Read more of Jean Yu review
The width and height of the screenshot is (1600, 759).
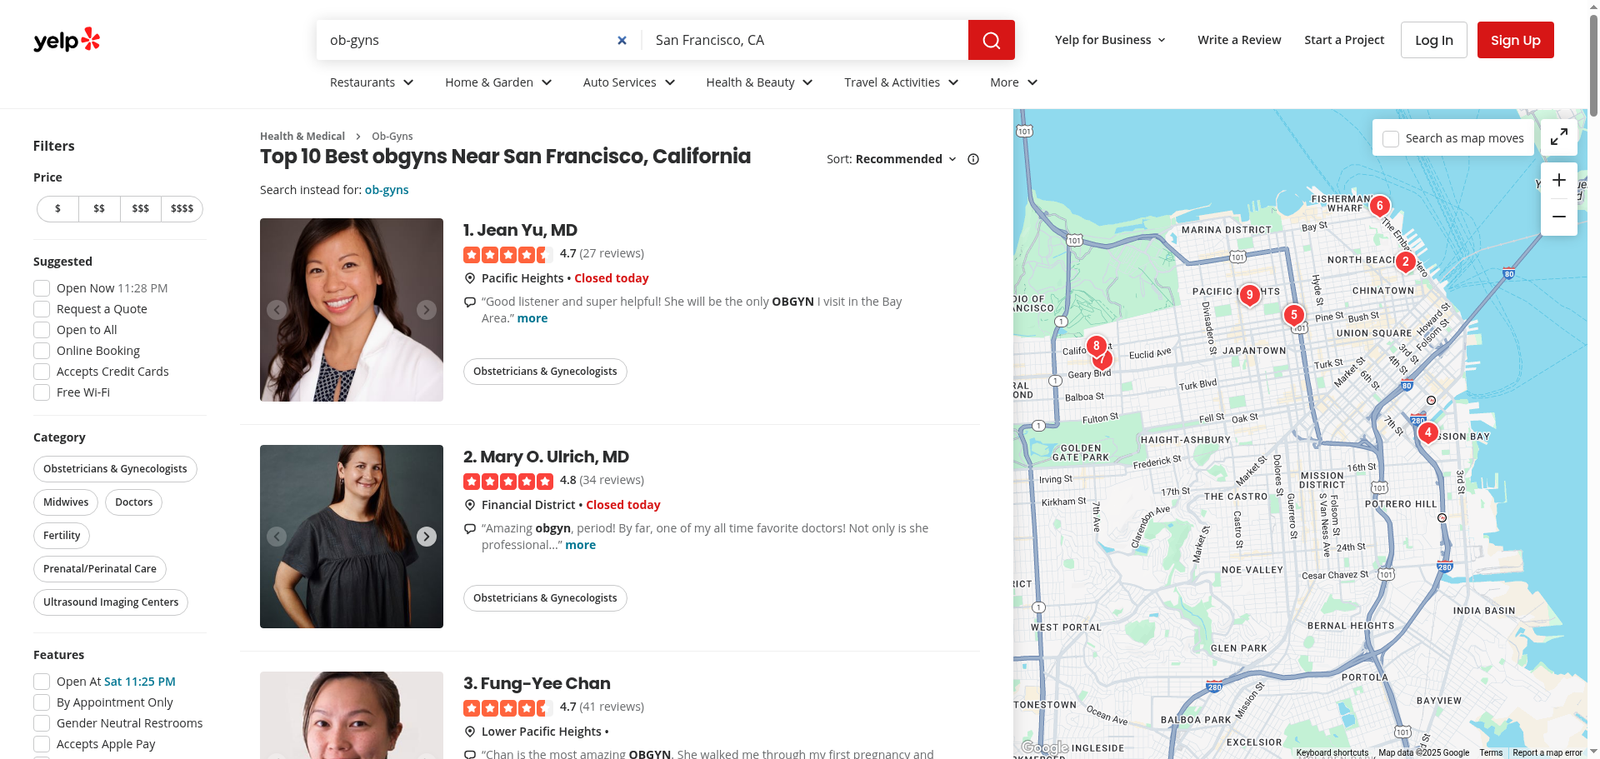[532, 318]
